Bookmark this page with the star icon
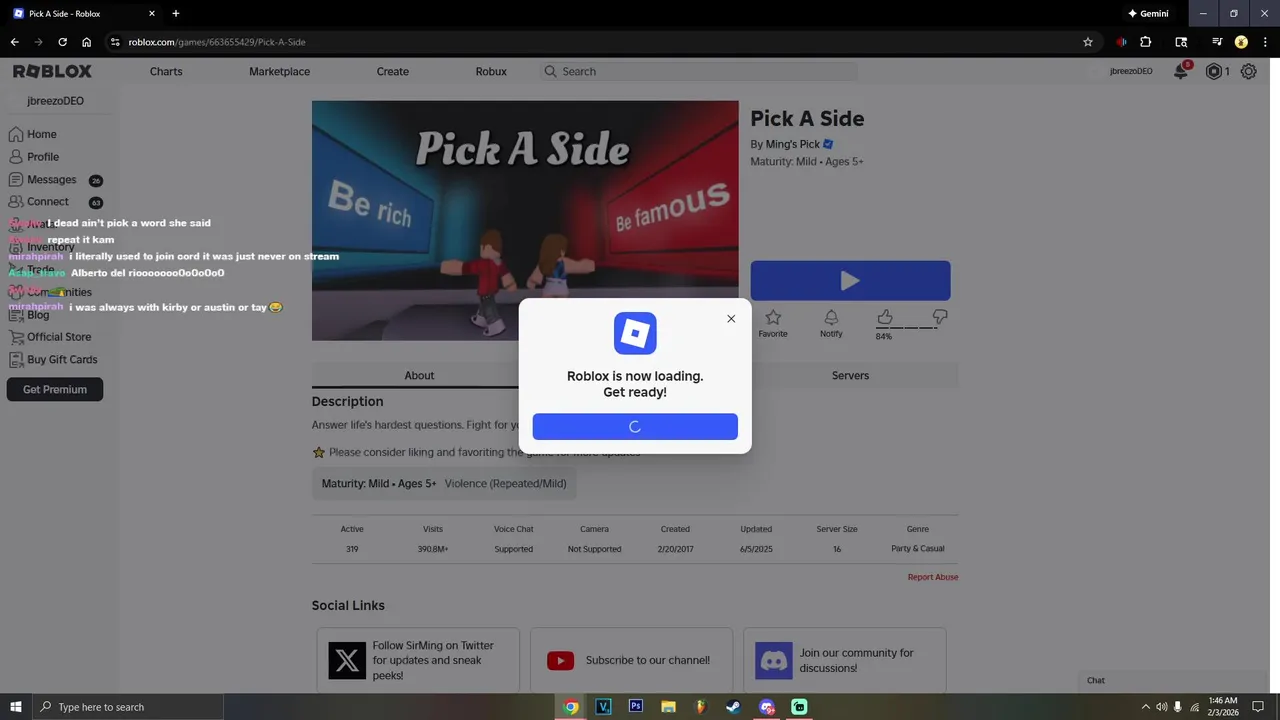Image resolution: width=1280 pixels, height=720 pixels. pyautogui.click(x=1087, y=42)
